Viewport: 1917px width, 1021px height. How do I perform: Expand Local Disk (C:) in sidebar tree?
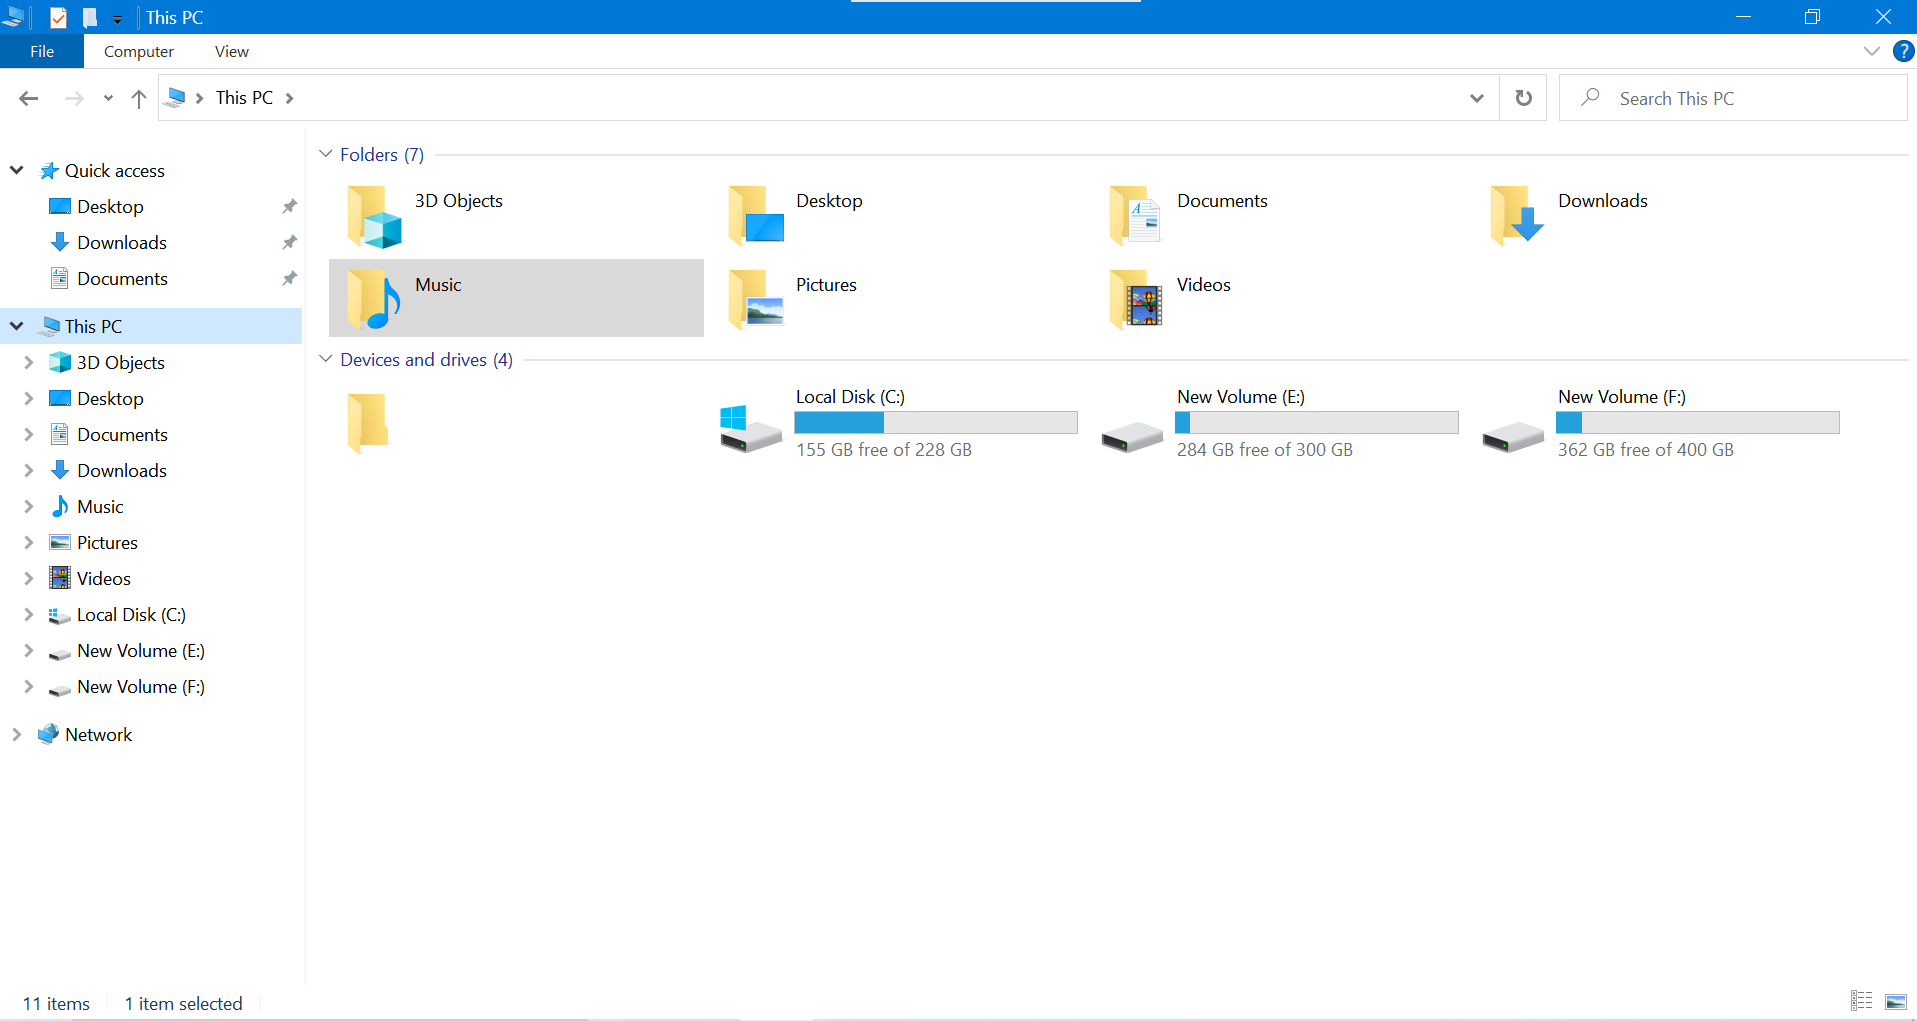pyautogui.click(x=29, y=614)
